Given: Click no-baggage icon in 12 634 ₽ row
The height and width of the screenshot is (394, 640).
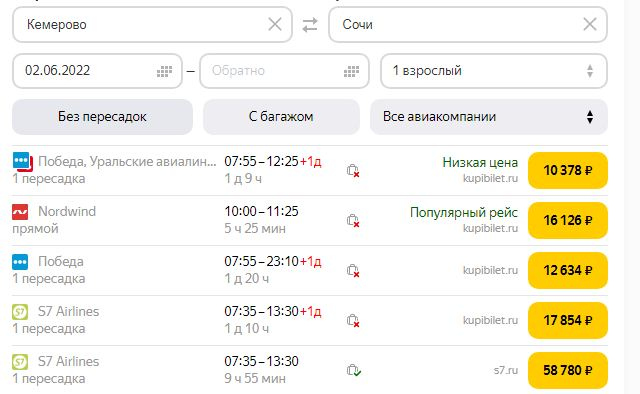Looking at the screenshot, I should point(353,270).
